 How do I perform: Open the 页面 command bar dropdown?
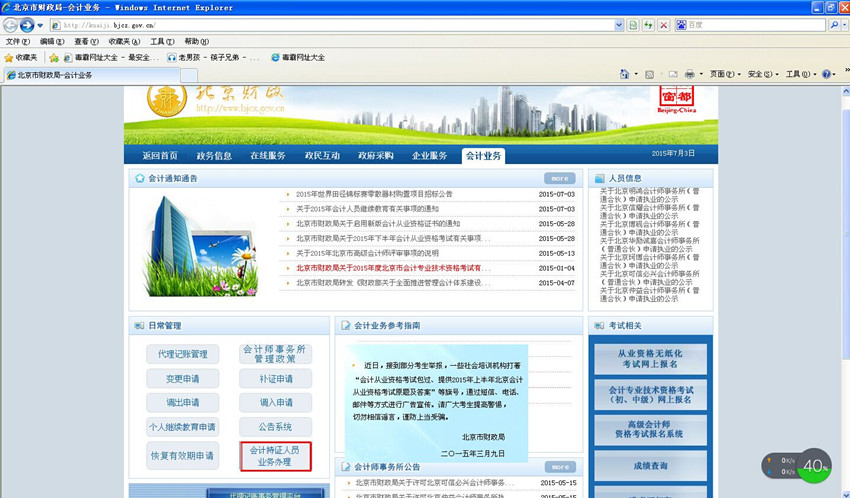[725, 74]
